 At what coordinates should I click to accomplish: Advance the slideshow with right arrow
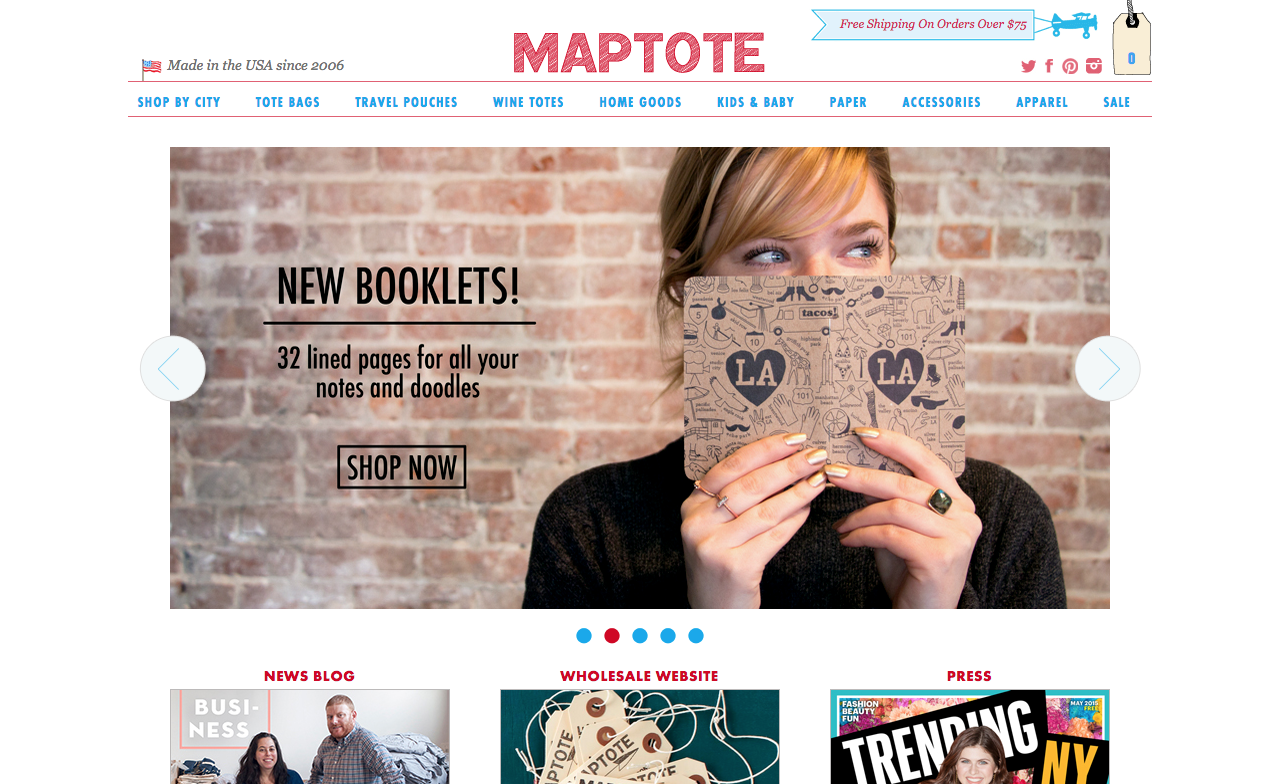coord(1107,368)
